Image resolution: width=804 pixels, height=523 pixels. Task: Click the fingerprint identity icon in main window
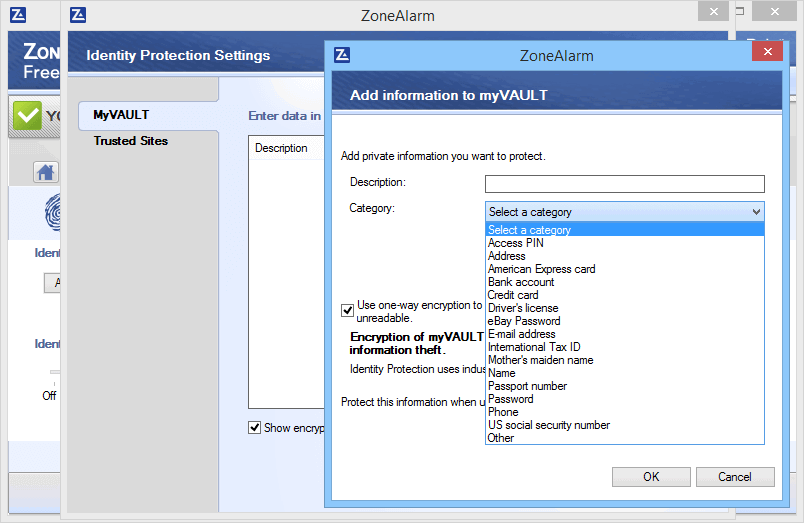53,212
